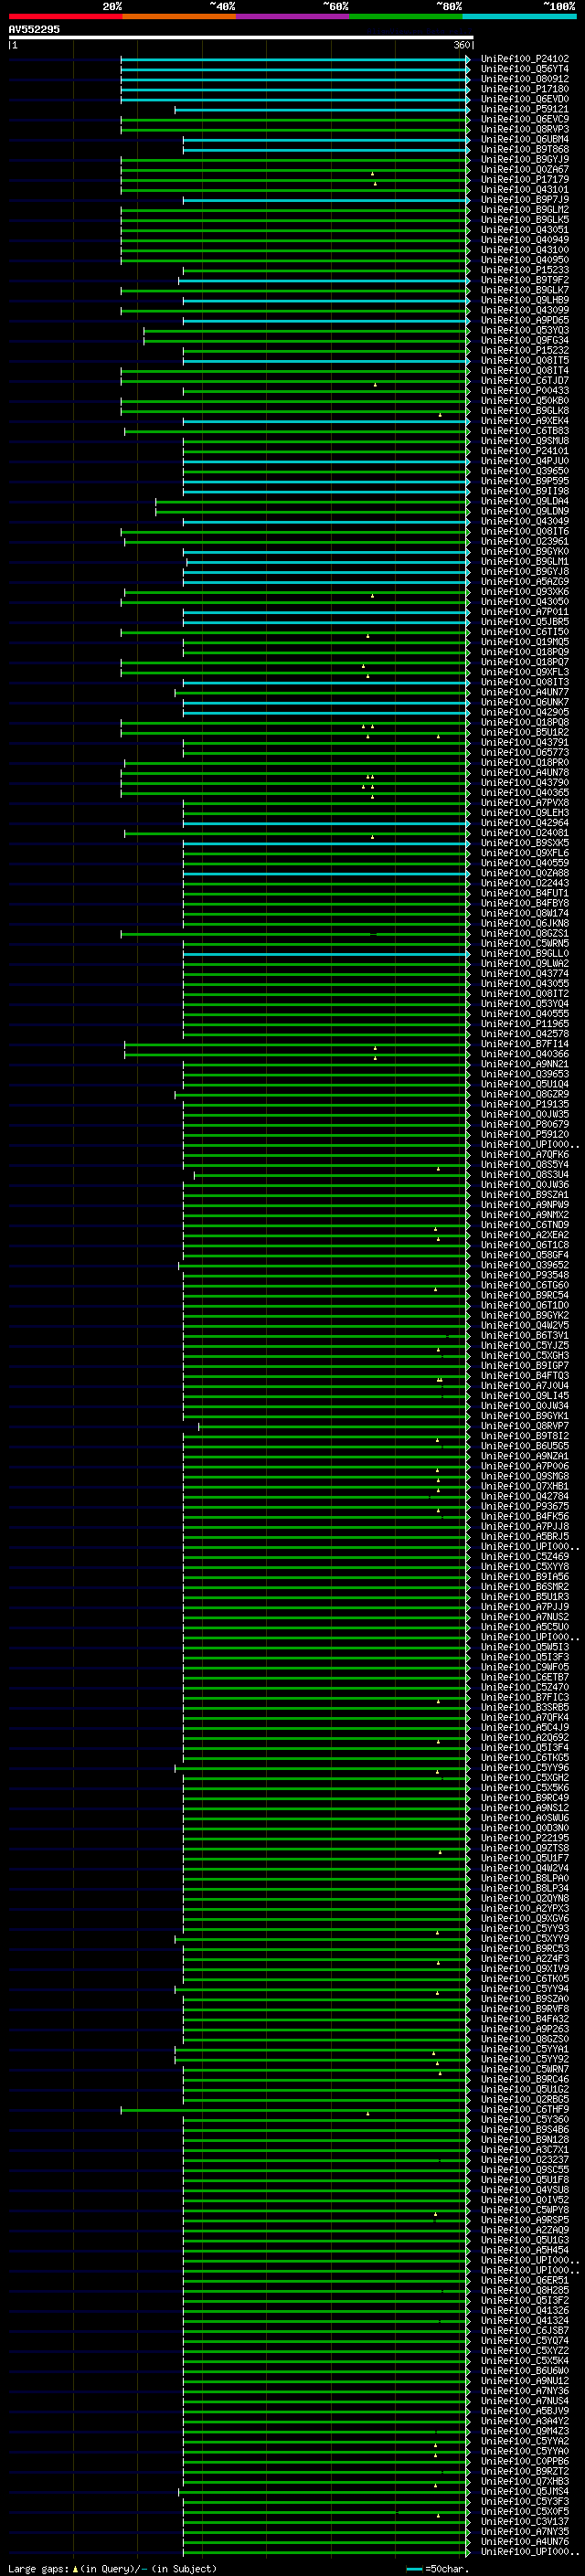Select the UniRef100_B6U6W0 label
Viewport: 585px width, 2576px height.
(524, 2371)
